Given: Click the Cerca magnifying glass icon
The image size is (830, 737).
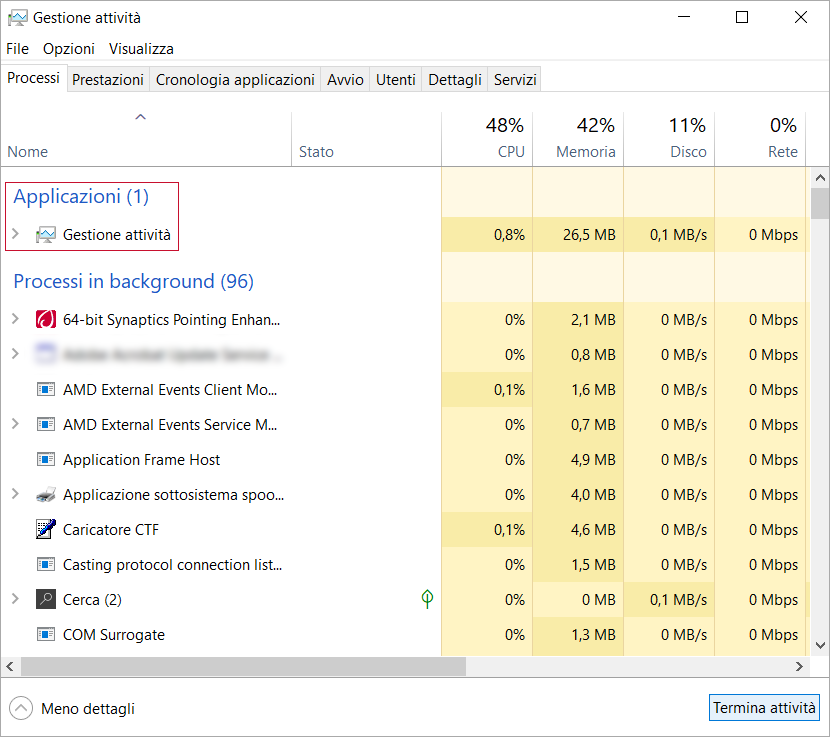Looking at the screenshot, I should pos(45,600).
